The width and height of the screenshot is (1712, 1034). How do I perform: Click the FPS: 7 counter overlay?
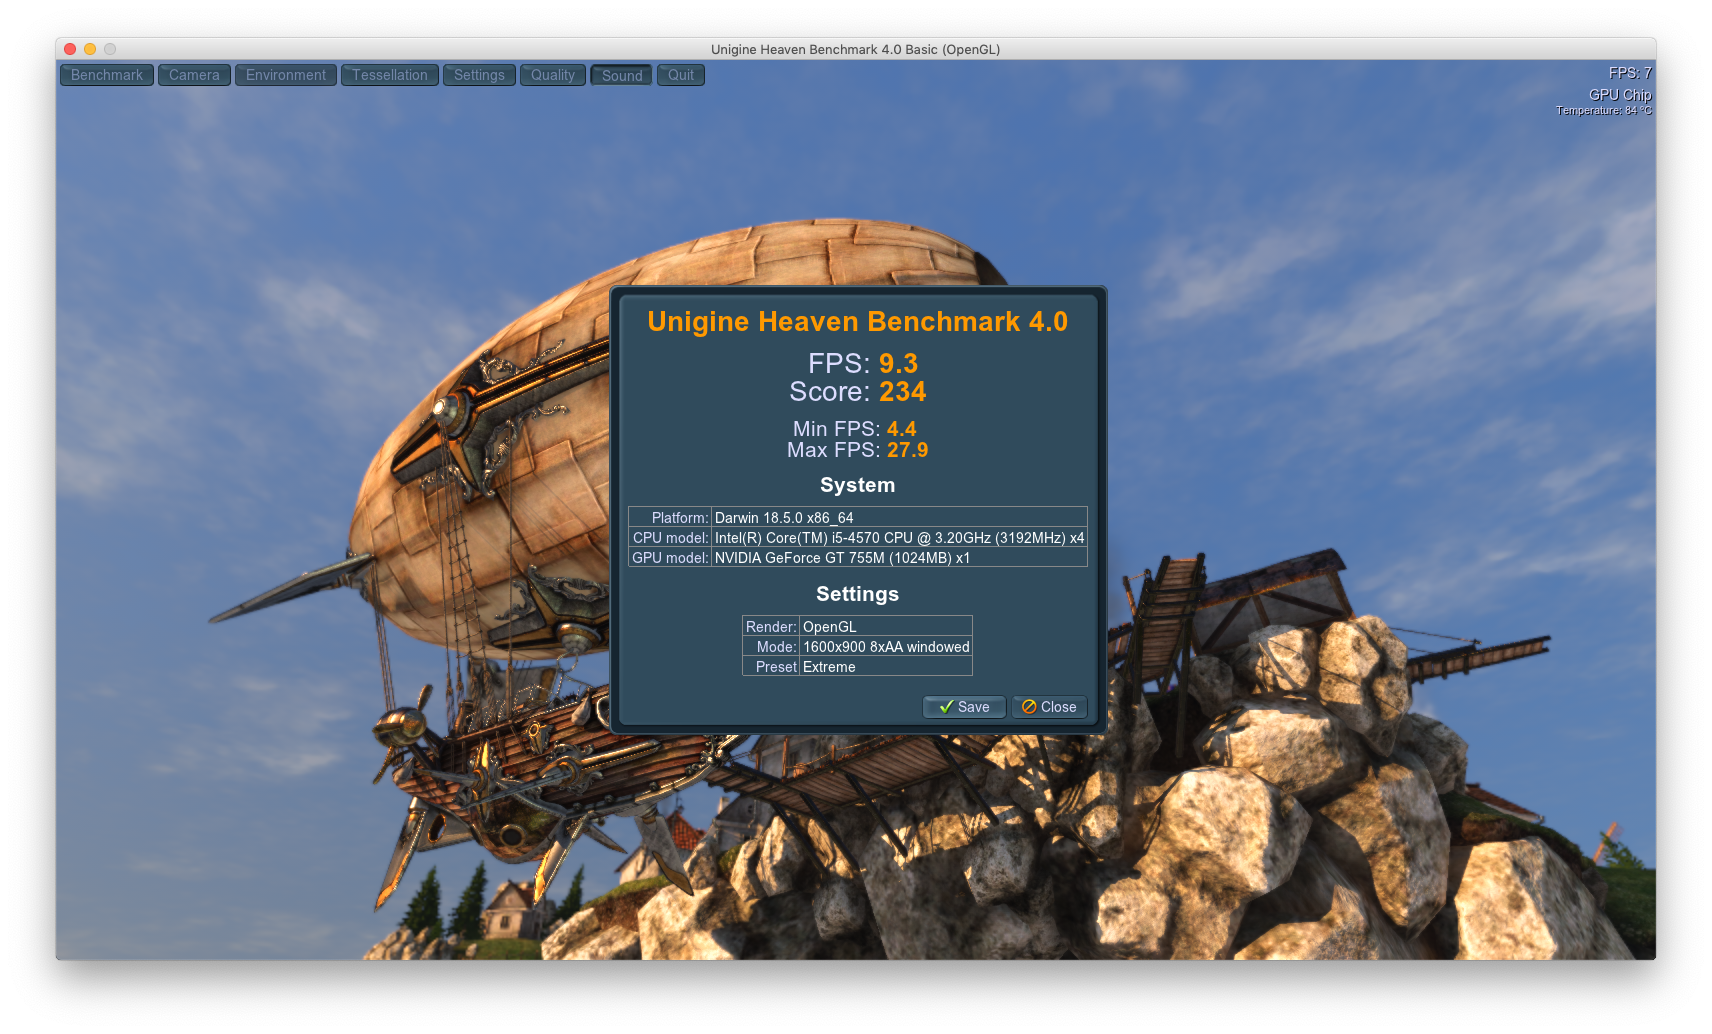pyautogui.click(x=1630, y=73)
